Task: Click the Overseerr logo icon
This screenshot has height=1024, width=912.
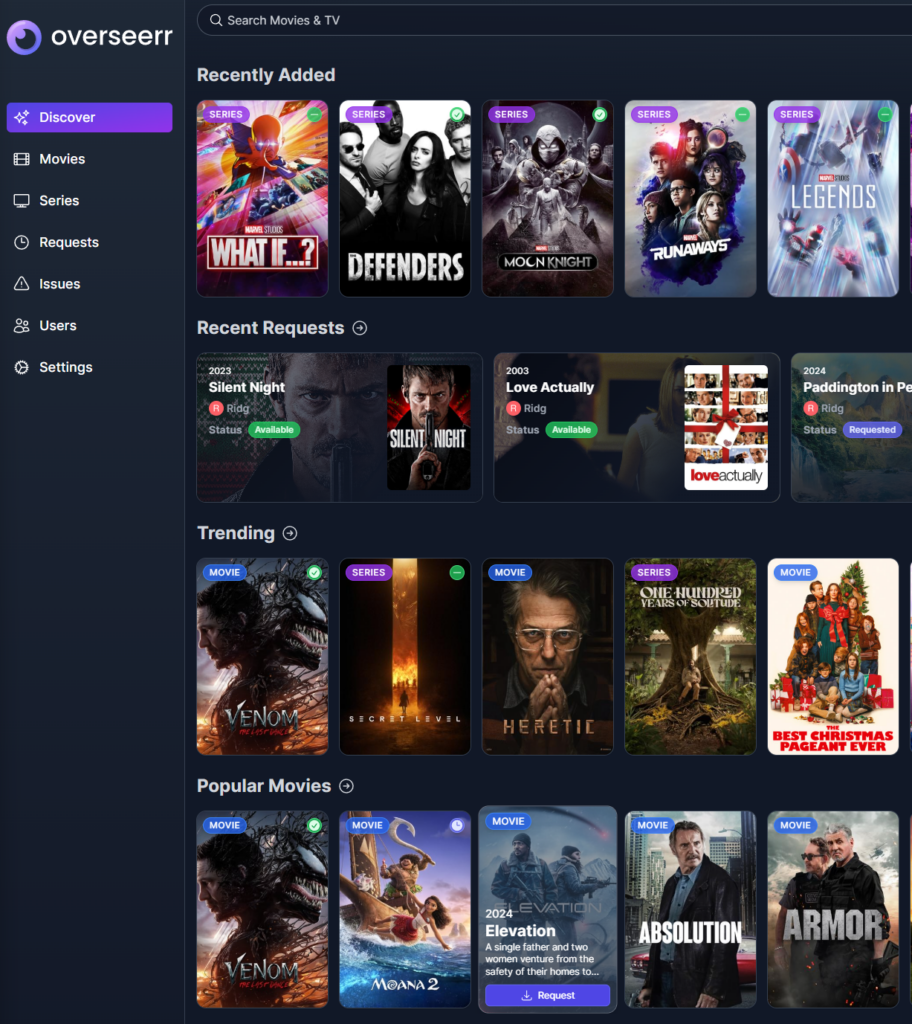Action: [24, 37]
